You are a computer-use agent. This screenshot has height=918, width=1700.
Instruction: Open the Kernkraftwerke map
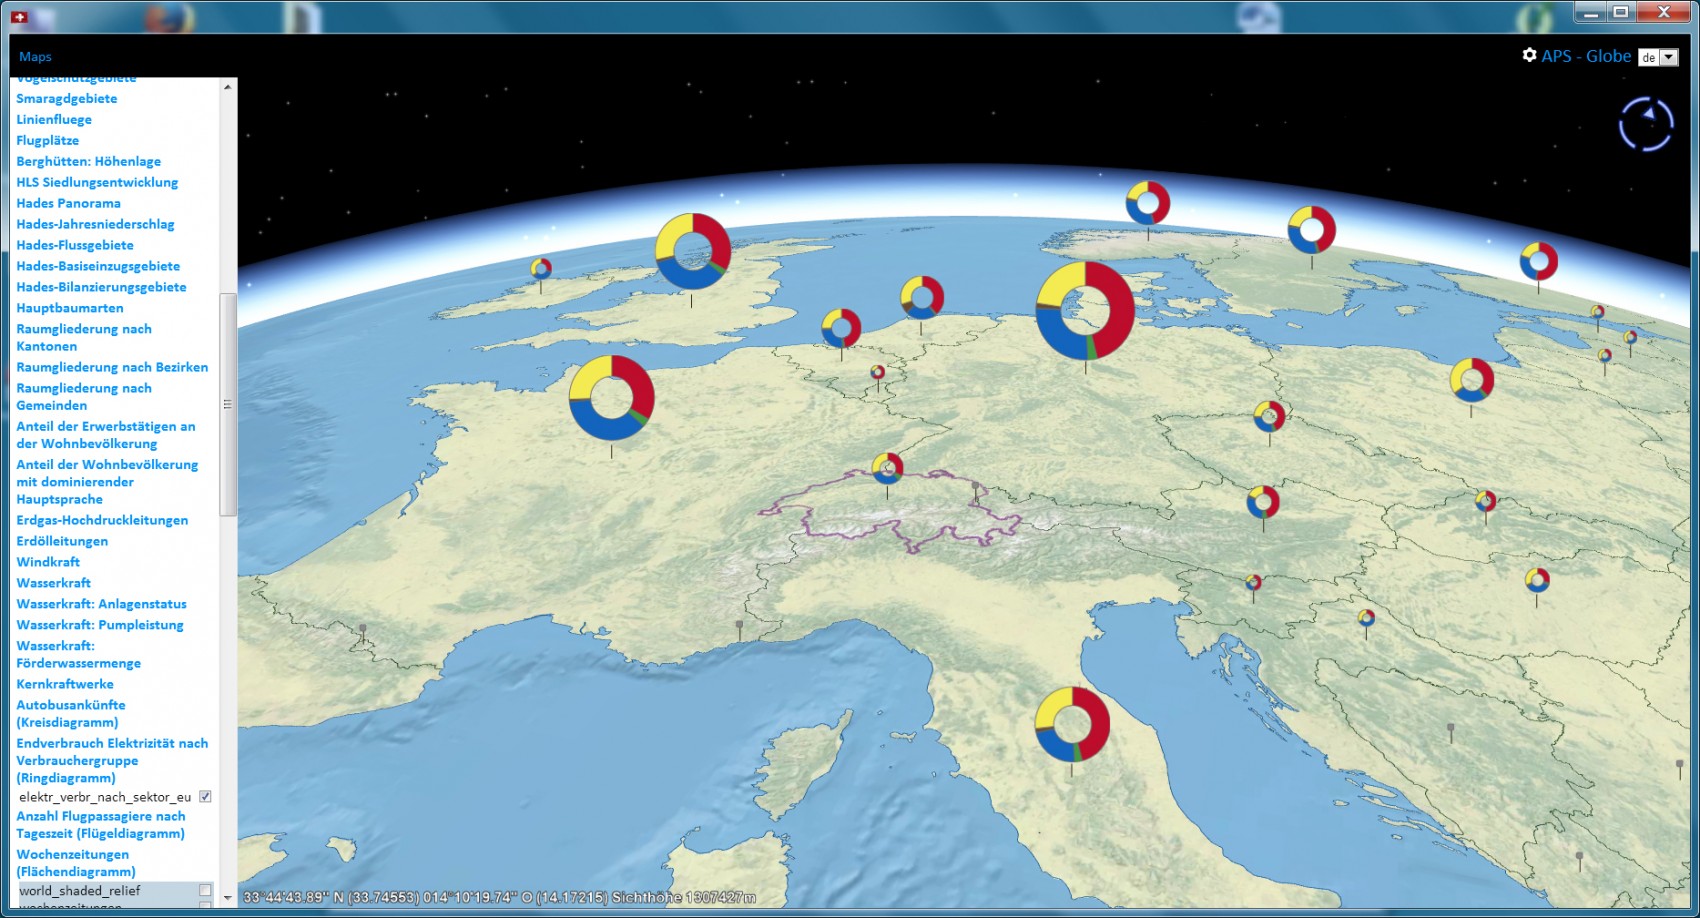point(65,684)
